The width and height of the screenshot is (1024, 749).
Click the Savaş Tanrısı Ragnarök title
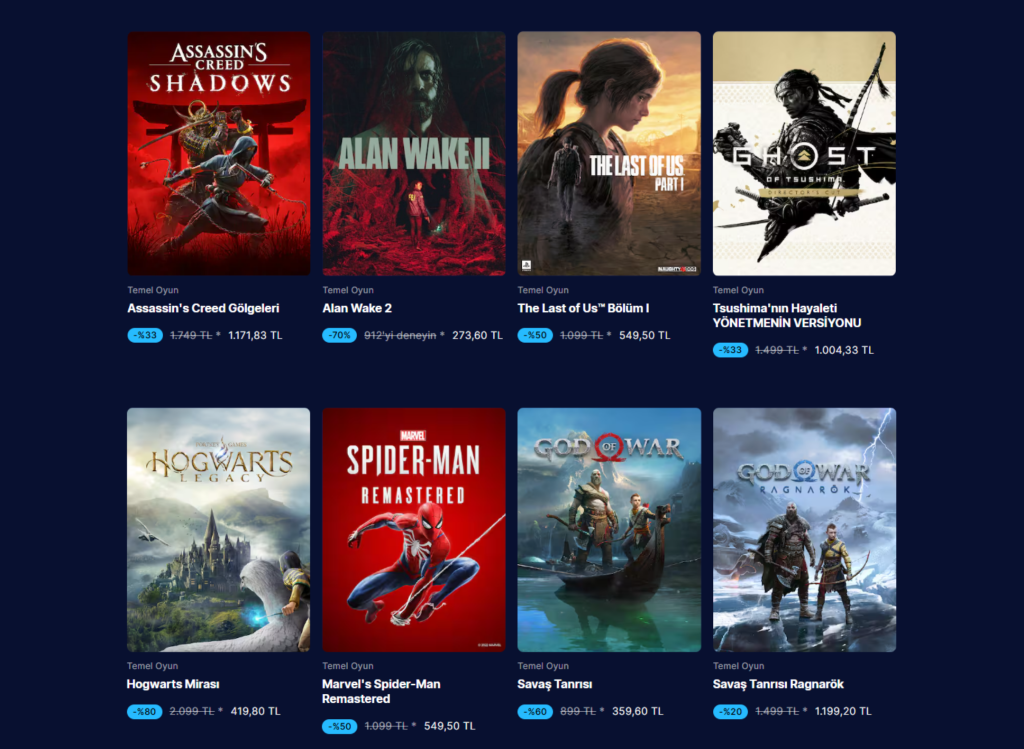pyautogui.click(x=778, y=684)
